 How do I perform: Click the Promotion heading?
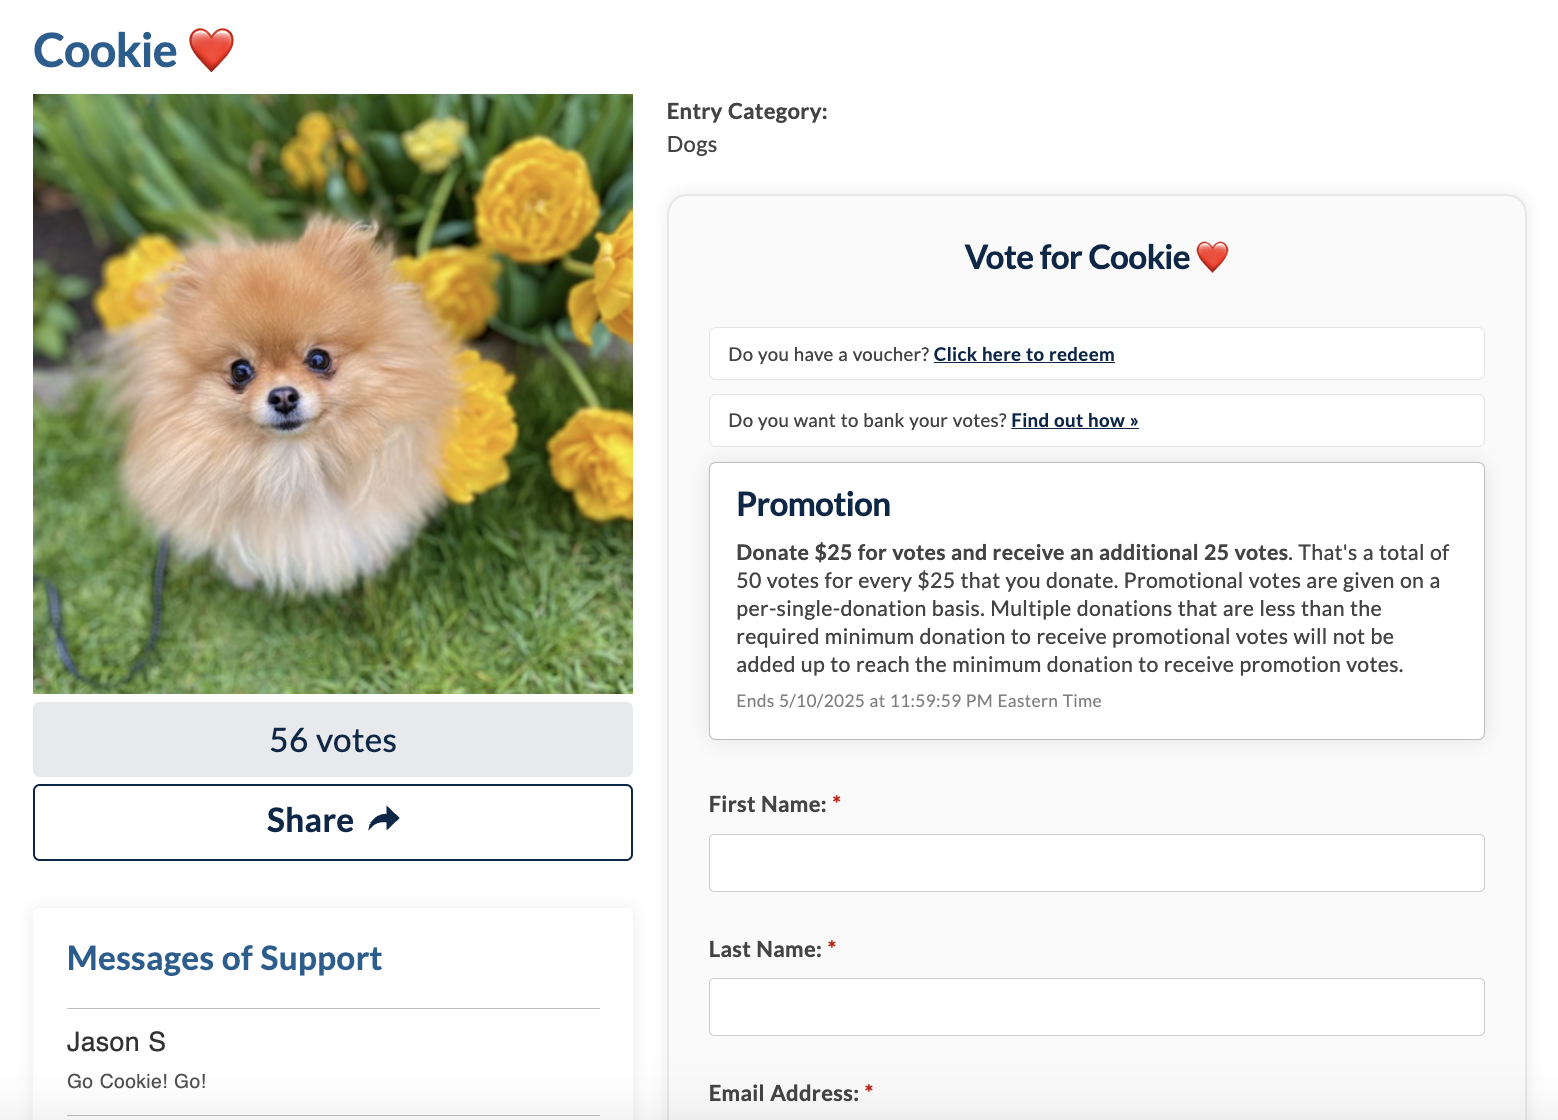coord(813,505)
